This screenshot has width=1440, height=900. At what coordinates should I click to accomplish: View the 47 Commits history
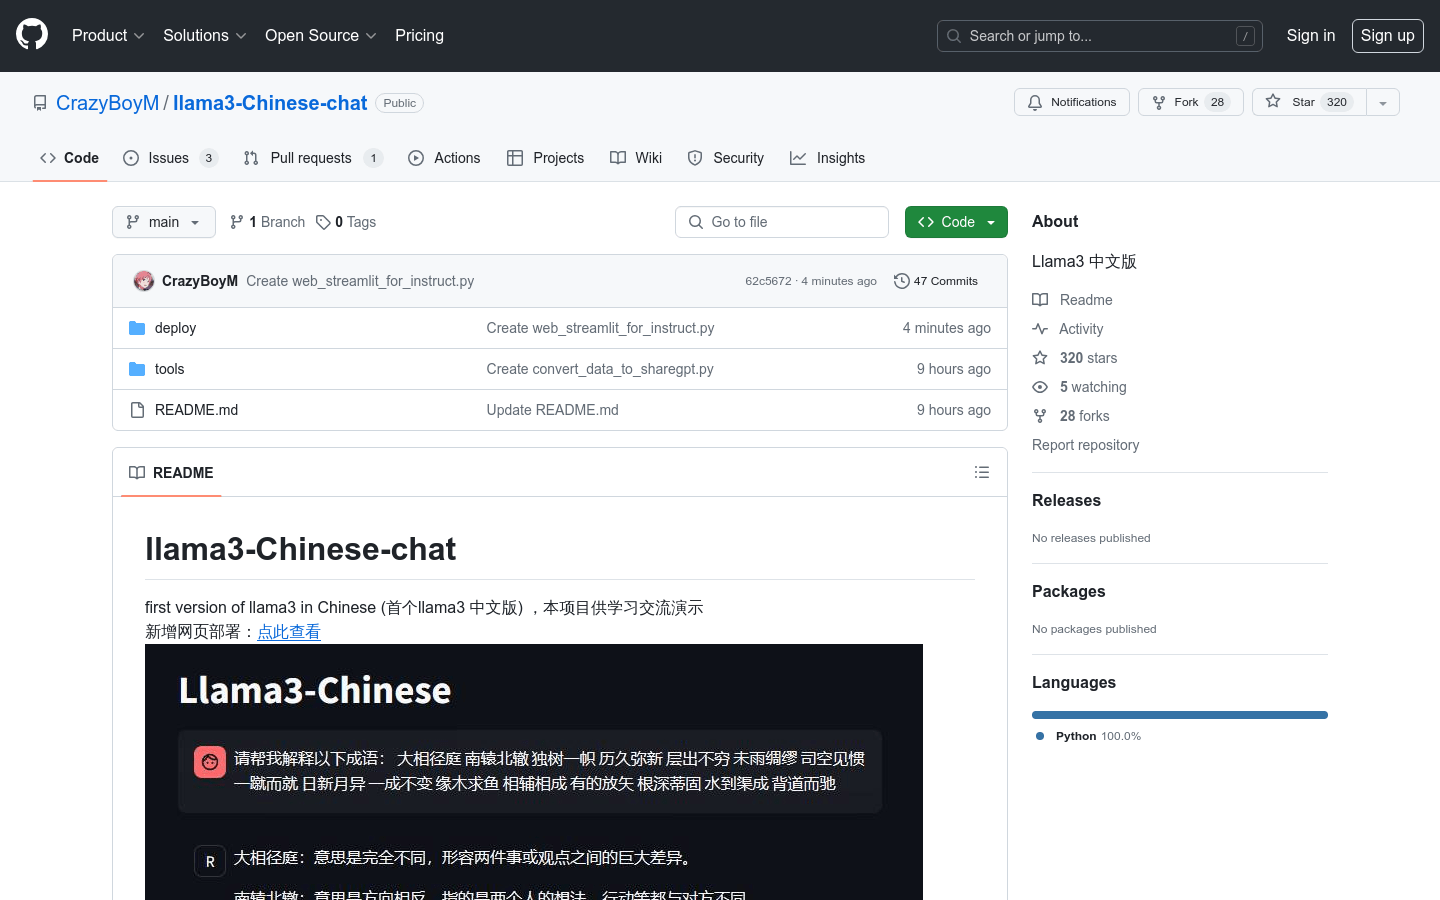(x=936, y=281)
